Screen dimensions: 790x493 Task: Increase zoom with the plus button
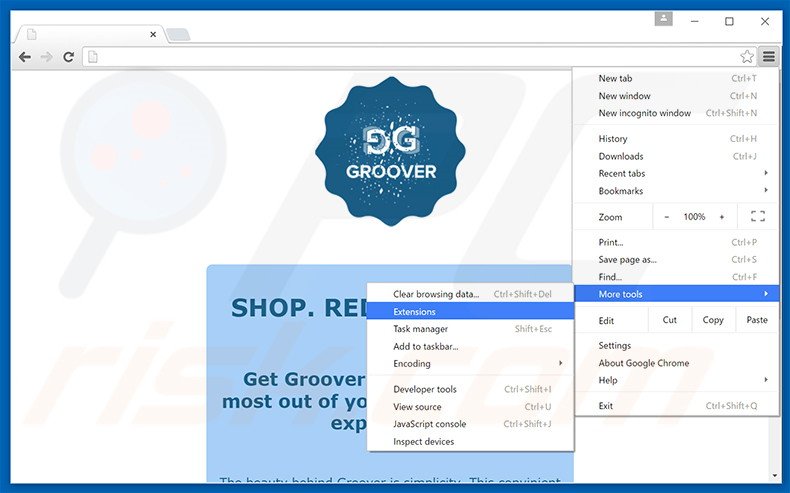coord(722,217)
